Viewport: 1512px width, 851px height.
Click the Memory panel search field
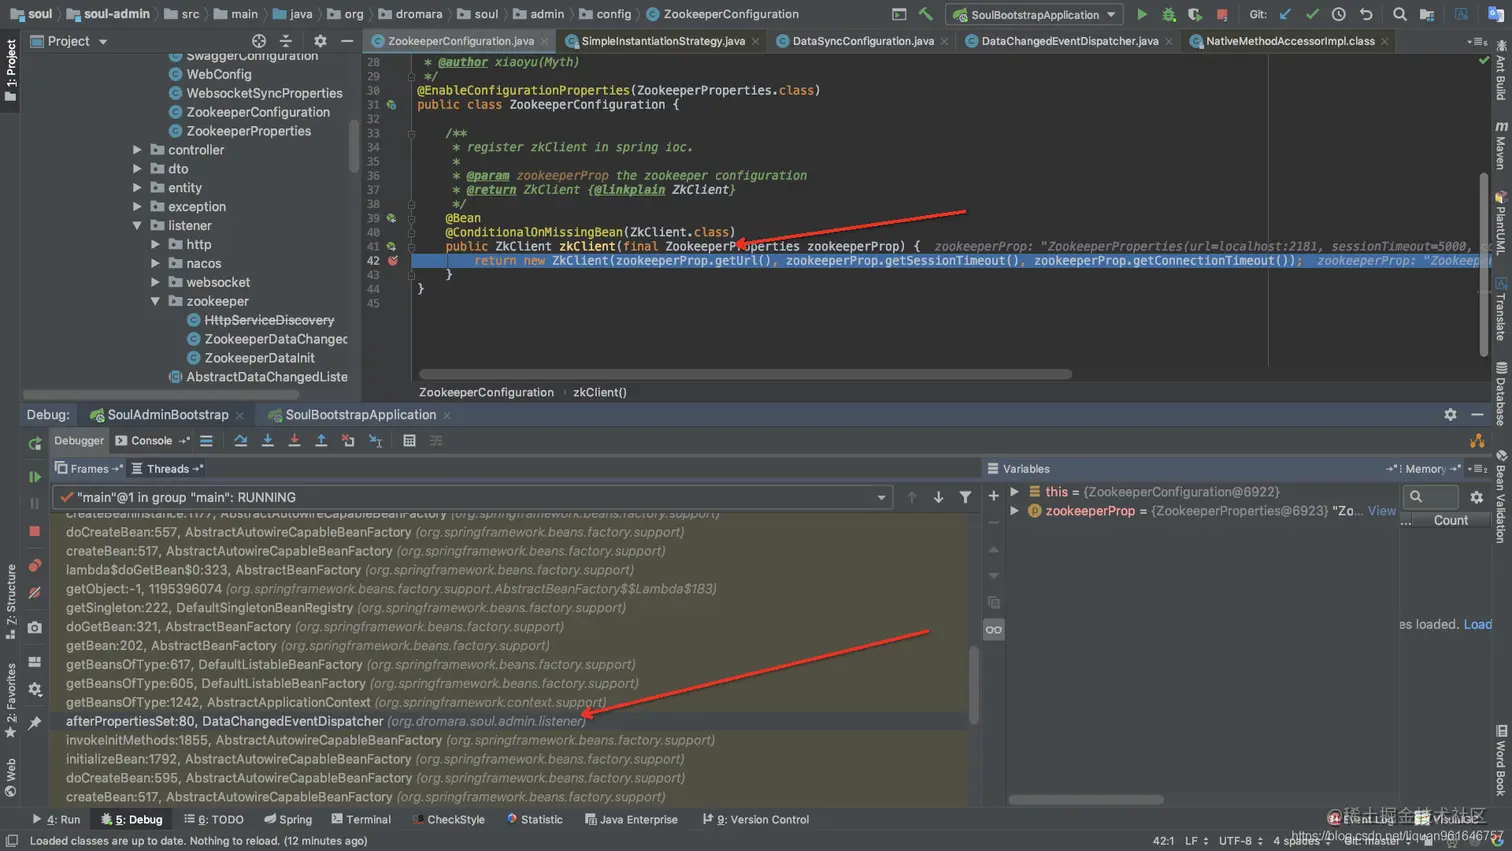click(1431, 497)
